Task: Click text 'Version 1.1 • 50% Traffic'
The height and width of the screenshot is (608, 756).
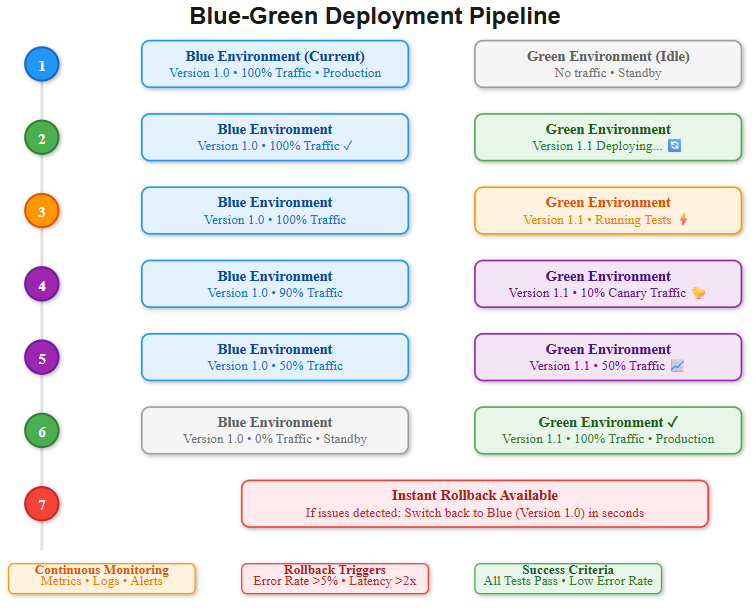Action: [597, 366]
